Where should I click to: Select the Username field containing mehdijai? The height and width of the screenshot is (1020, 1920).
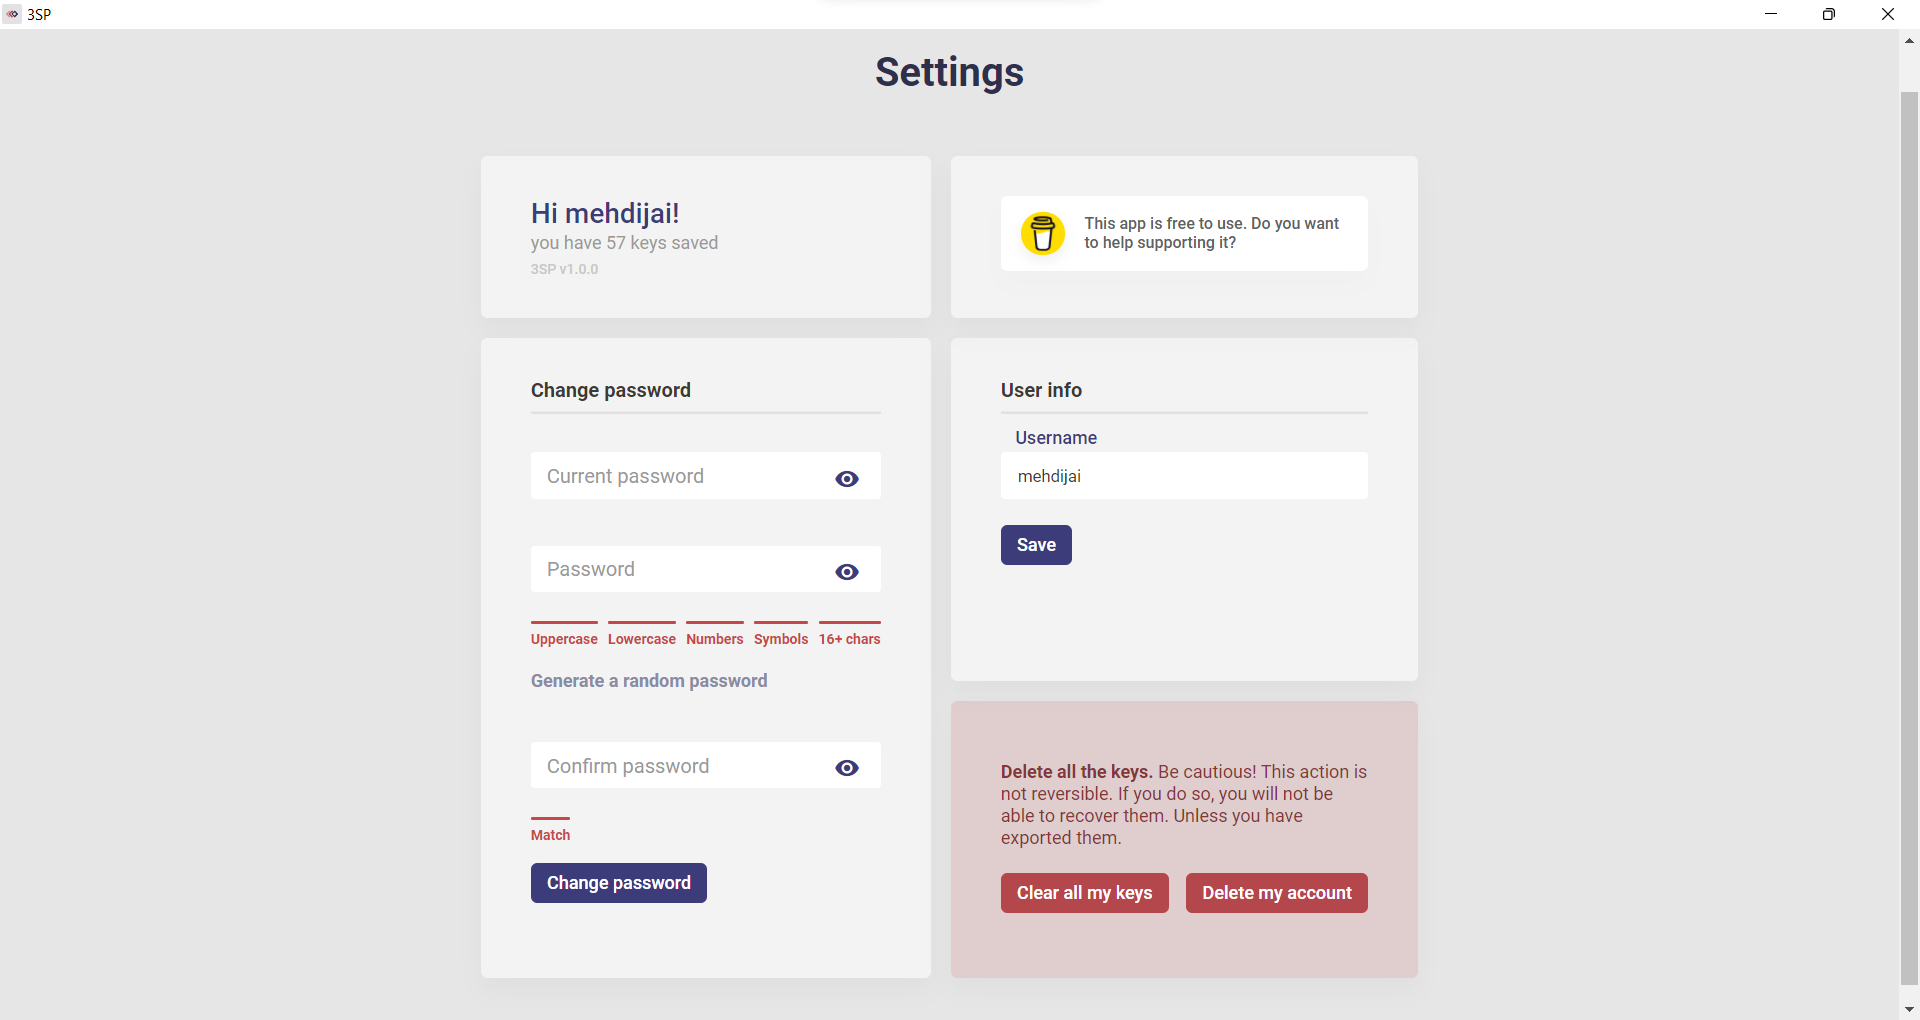coord(1184,476)
